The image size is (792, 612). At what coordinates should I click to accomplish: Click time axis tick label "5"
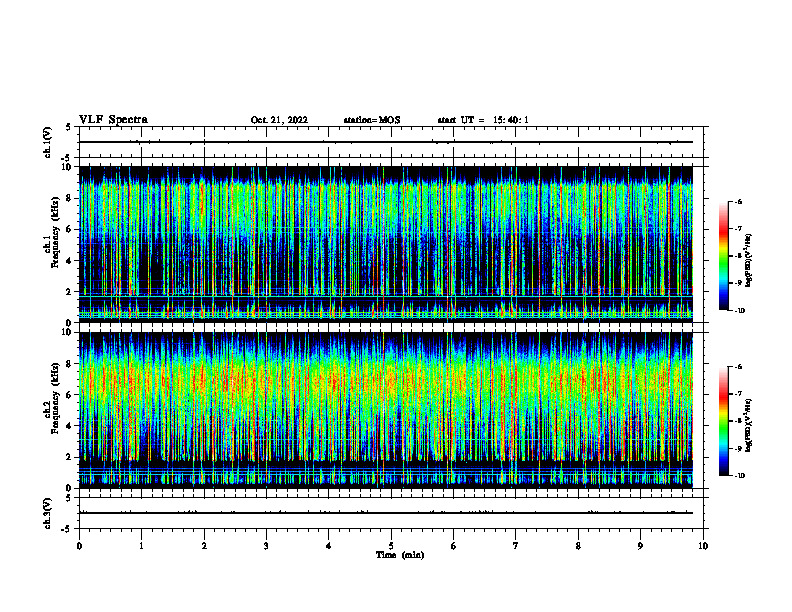pos(391,546)
